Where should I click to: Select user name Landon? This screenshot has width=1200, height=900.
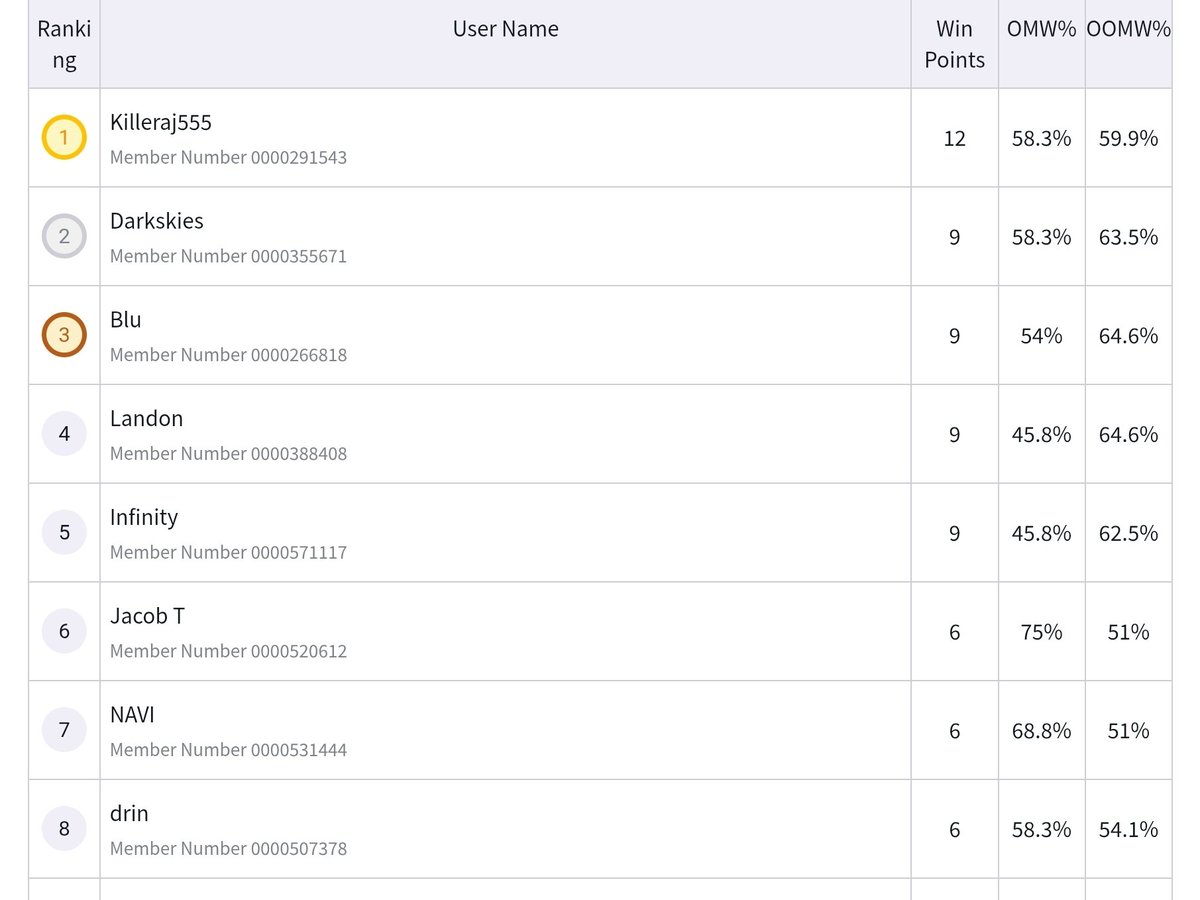pyautogui.click(x=147, y=419)
